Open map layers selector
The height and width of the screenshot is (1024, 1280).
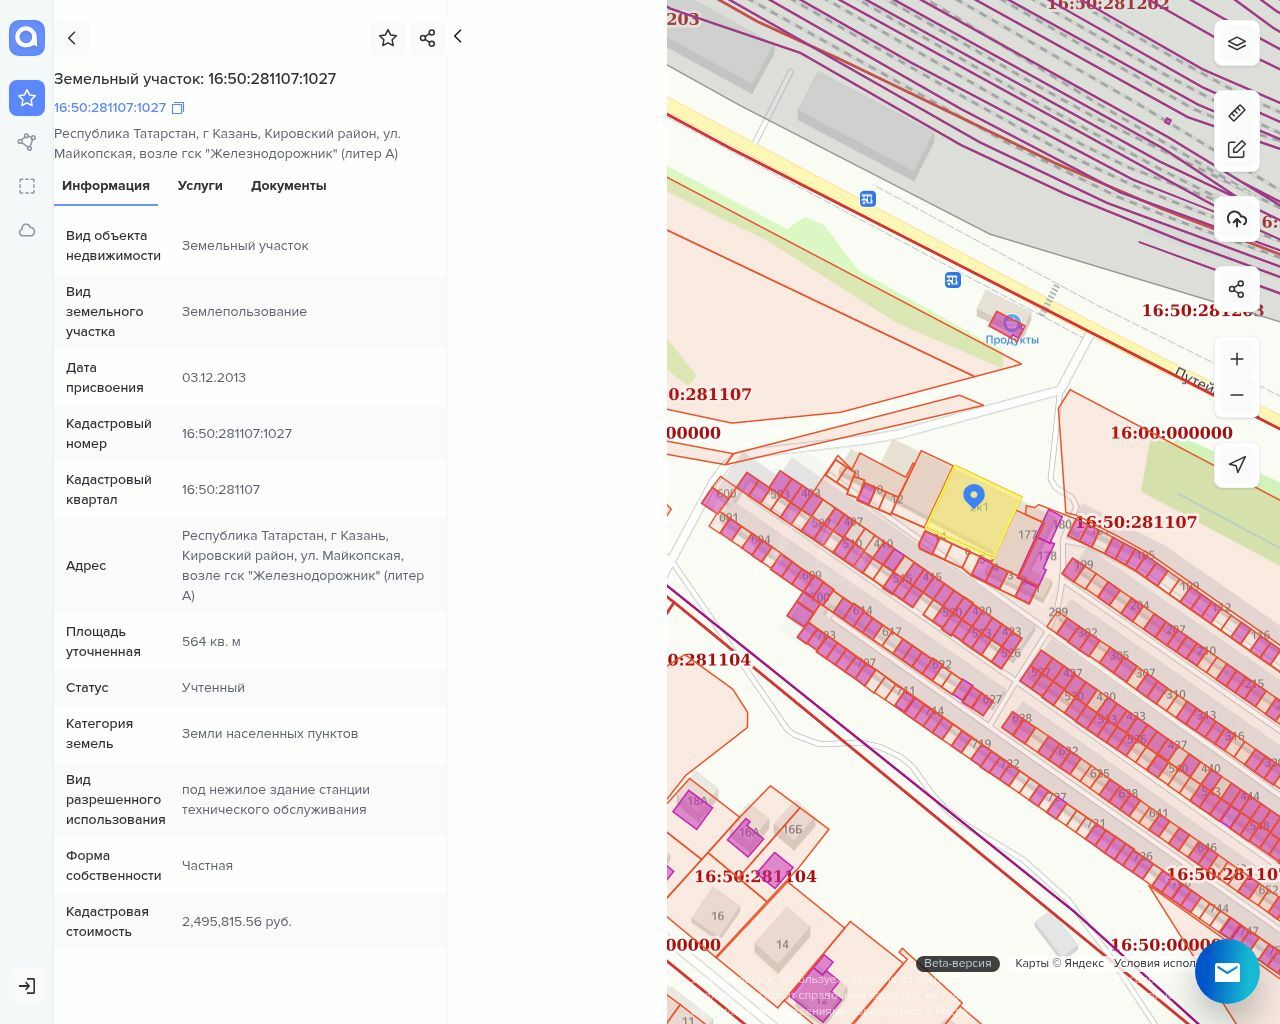coord(1236,43)
